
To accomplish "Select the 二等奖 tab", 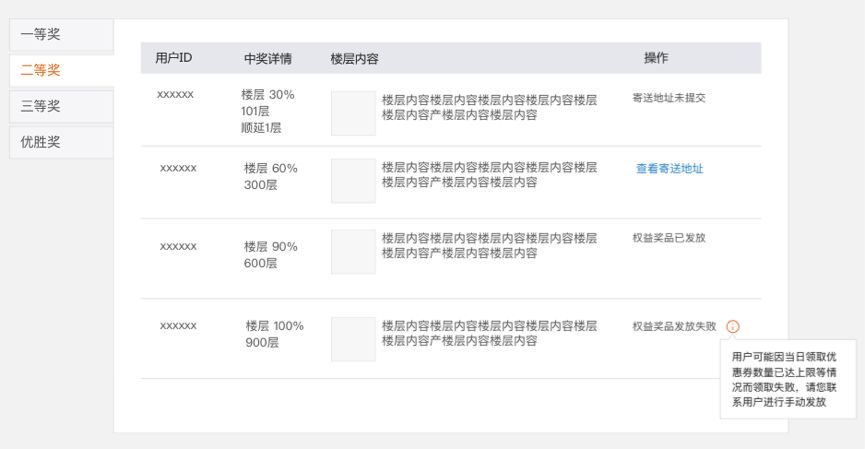I will (x=61, y=70).
